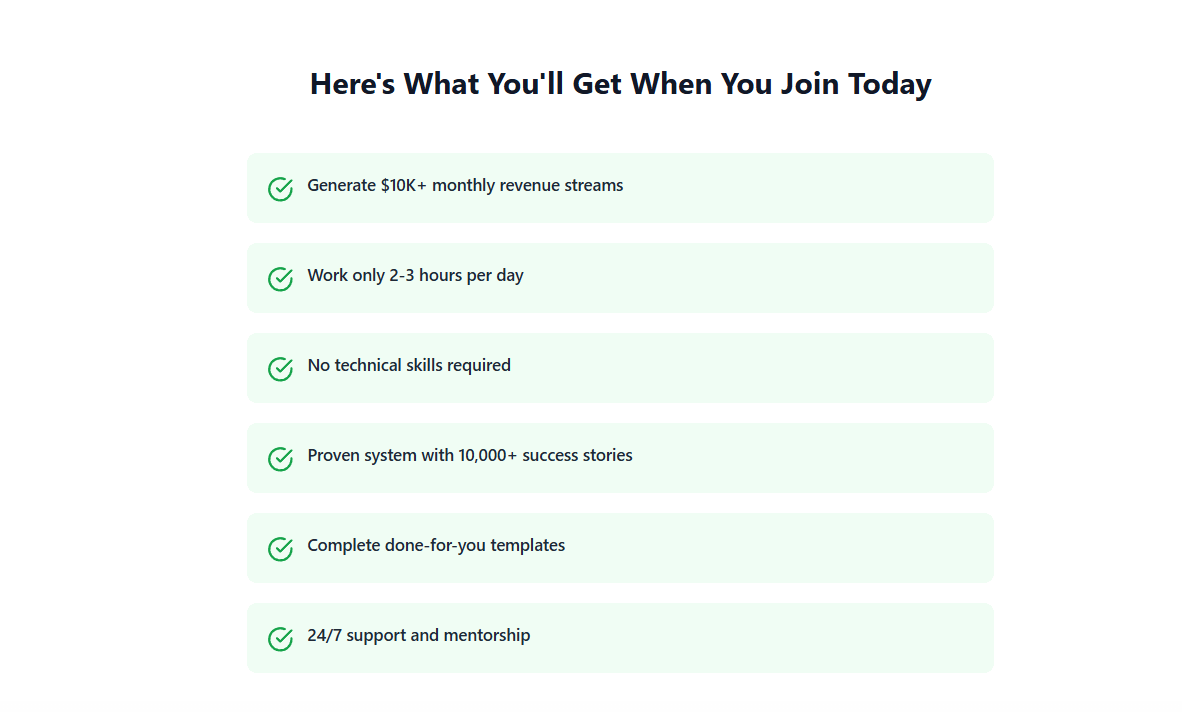
Task: Click the check icon beside Proven system
Action: (x=280, y=459)
